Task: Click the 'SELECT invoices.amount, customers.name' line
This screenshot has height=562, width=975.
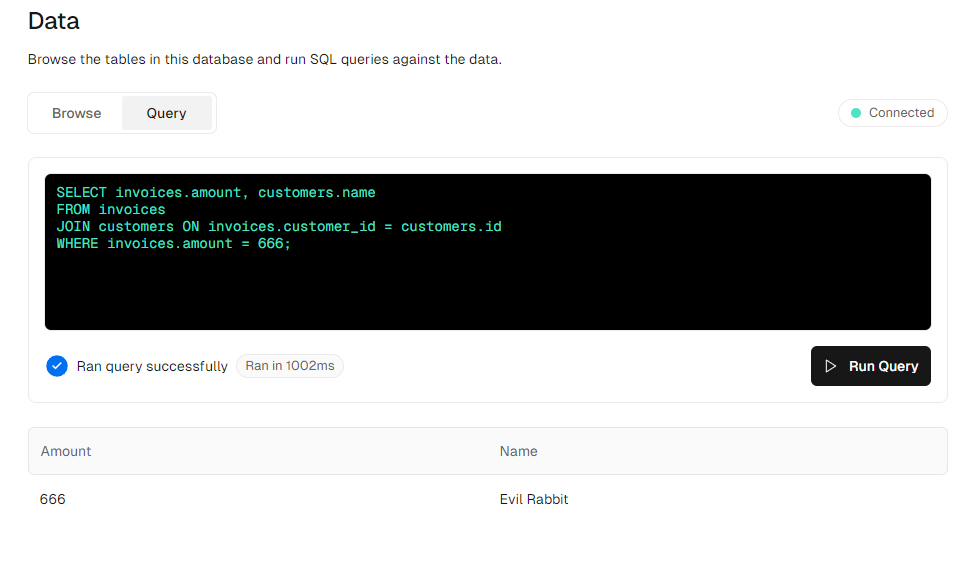Action: (216, 193)
